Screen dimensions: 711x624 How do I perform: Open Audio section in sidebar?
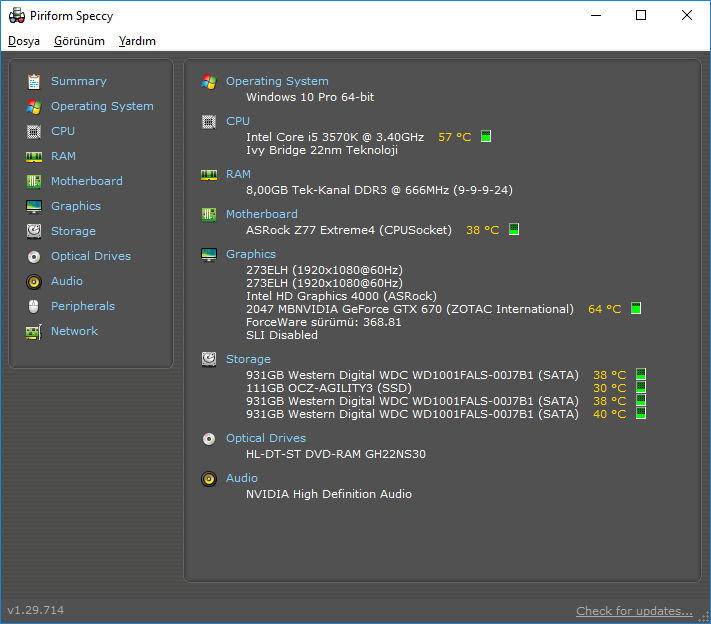coord(67,281)
